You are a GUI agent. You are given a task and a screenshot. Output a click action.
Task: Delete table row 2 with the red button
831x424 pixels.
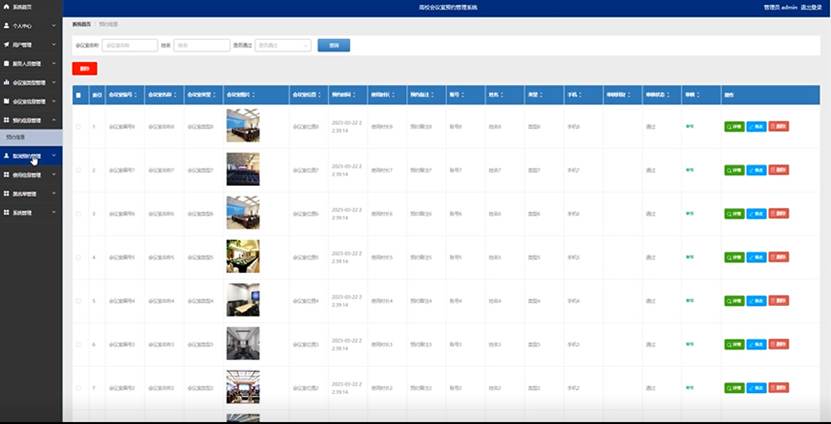point(779,170)
